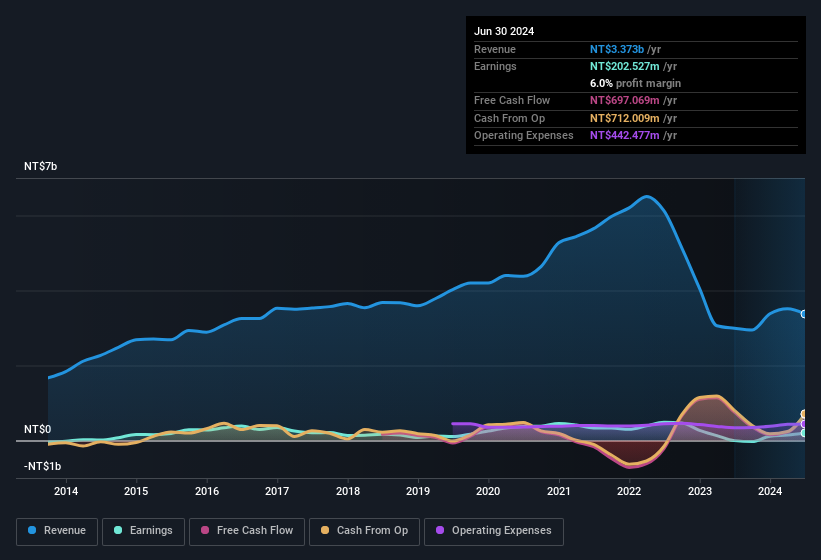Toggle the Operating Expenses legend button

(x=494, y=531)
